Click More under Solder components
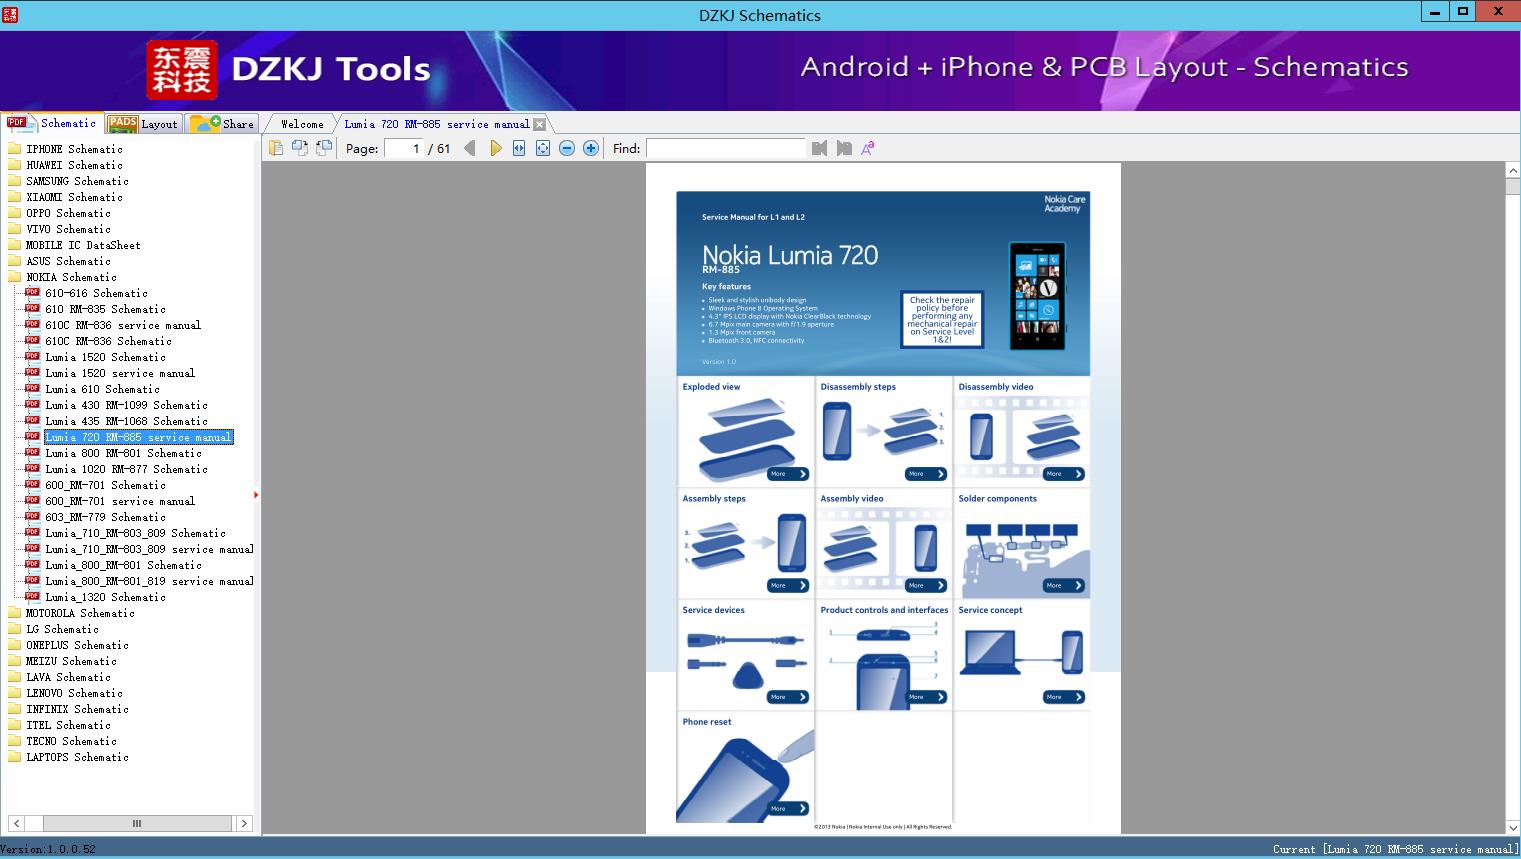Viewport: 1521px width, 859px height. coord(1063,585)
